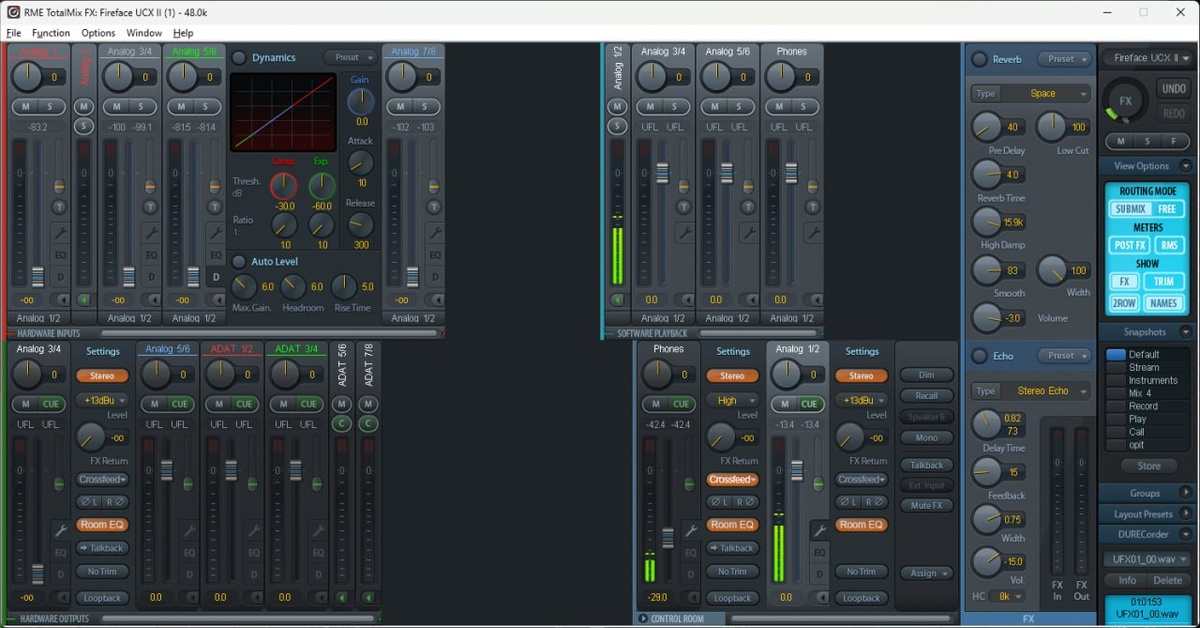This screenshot has width=1200, height=628.
Task: Open the Echo Preset dropdown
Action: (1064, 356)
